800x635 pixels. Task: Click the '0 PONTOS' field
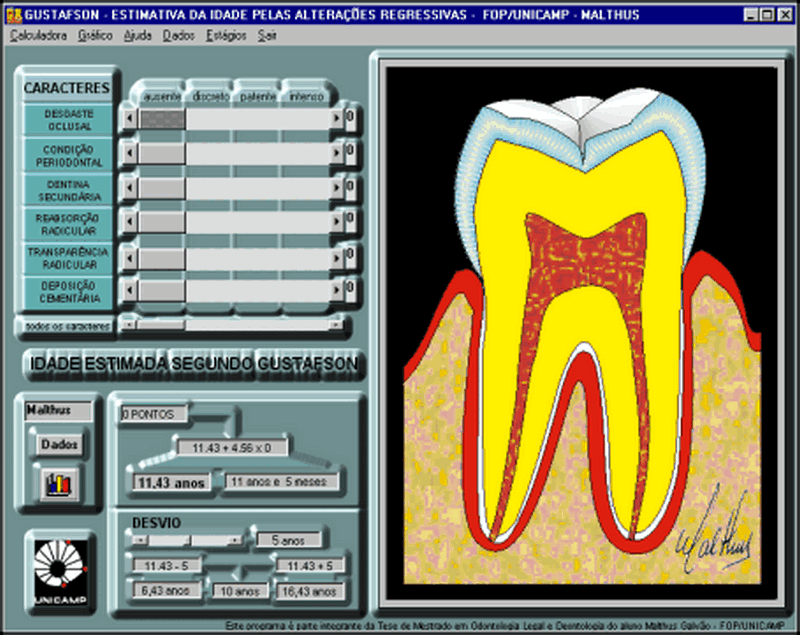click(154, 414)
